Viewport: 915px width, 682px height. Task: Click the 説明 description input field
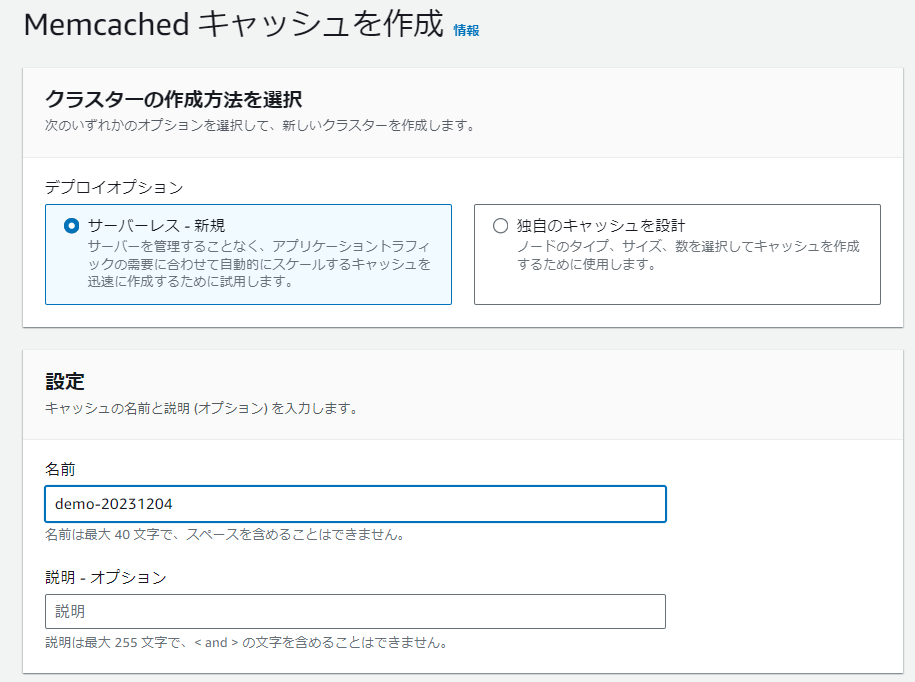coord(355,611)
